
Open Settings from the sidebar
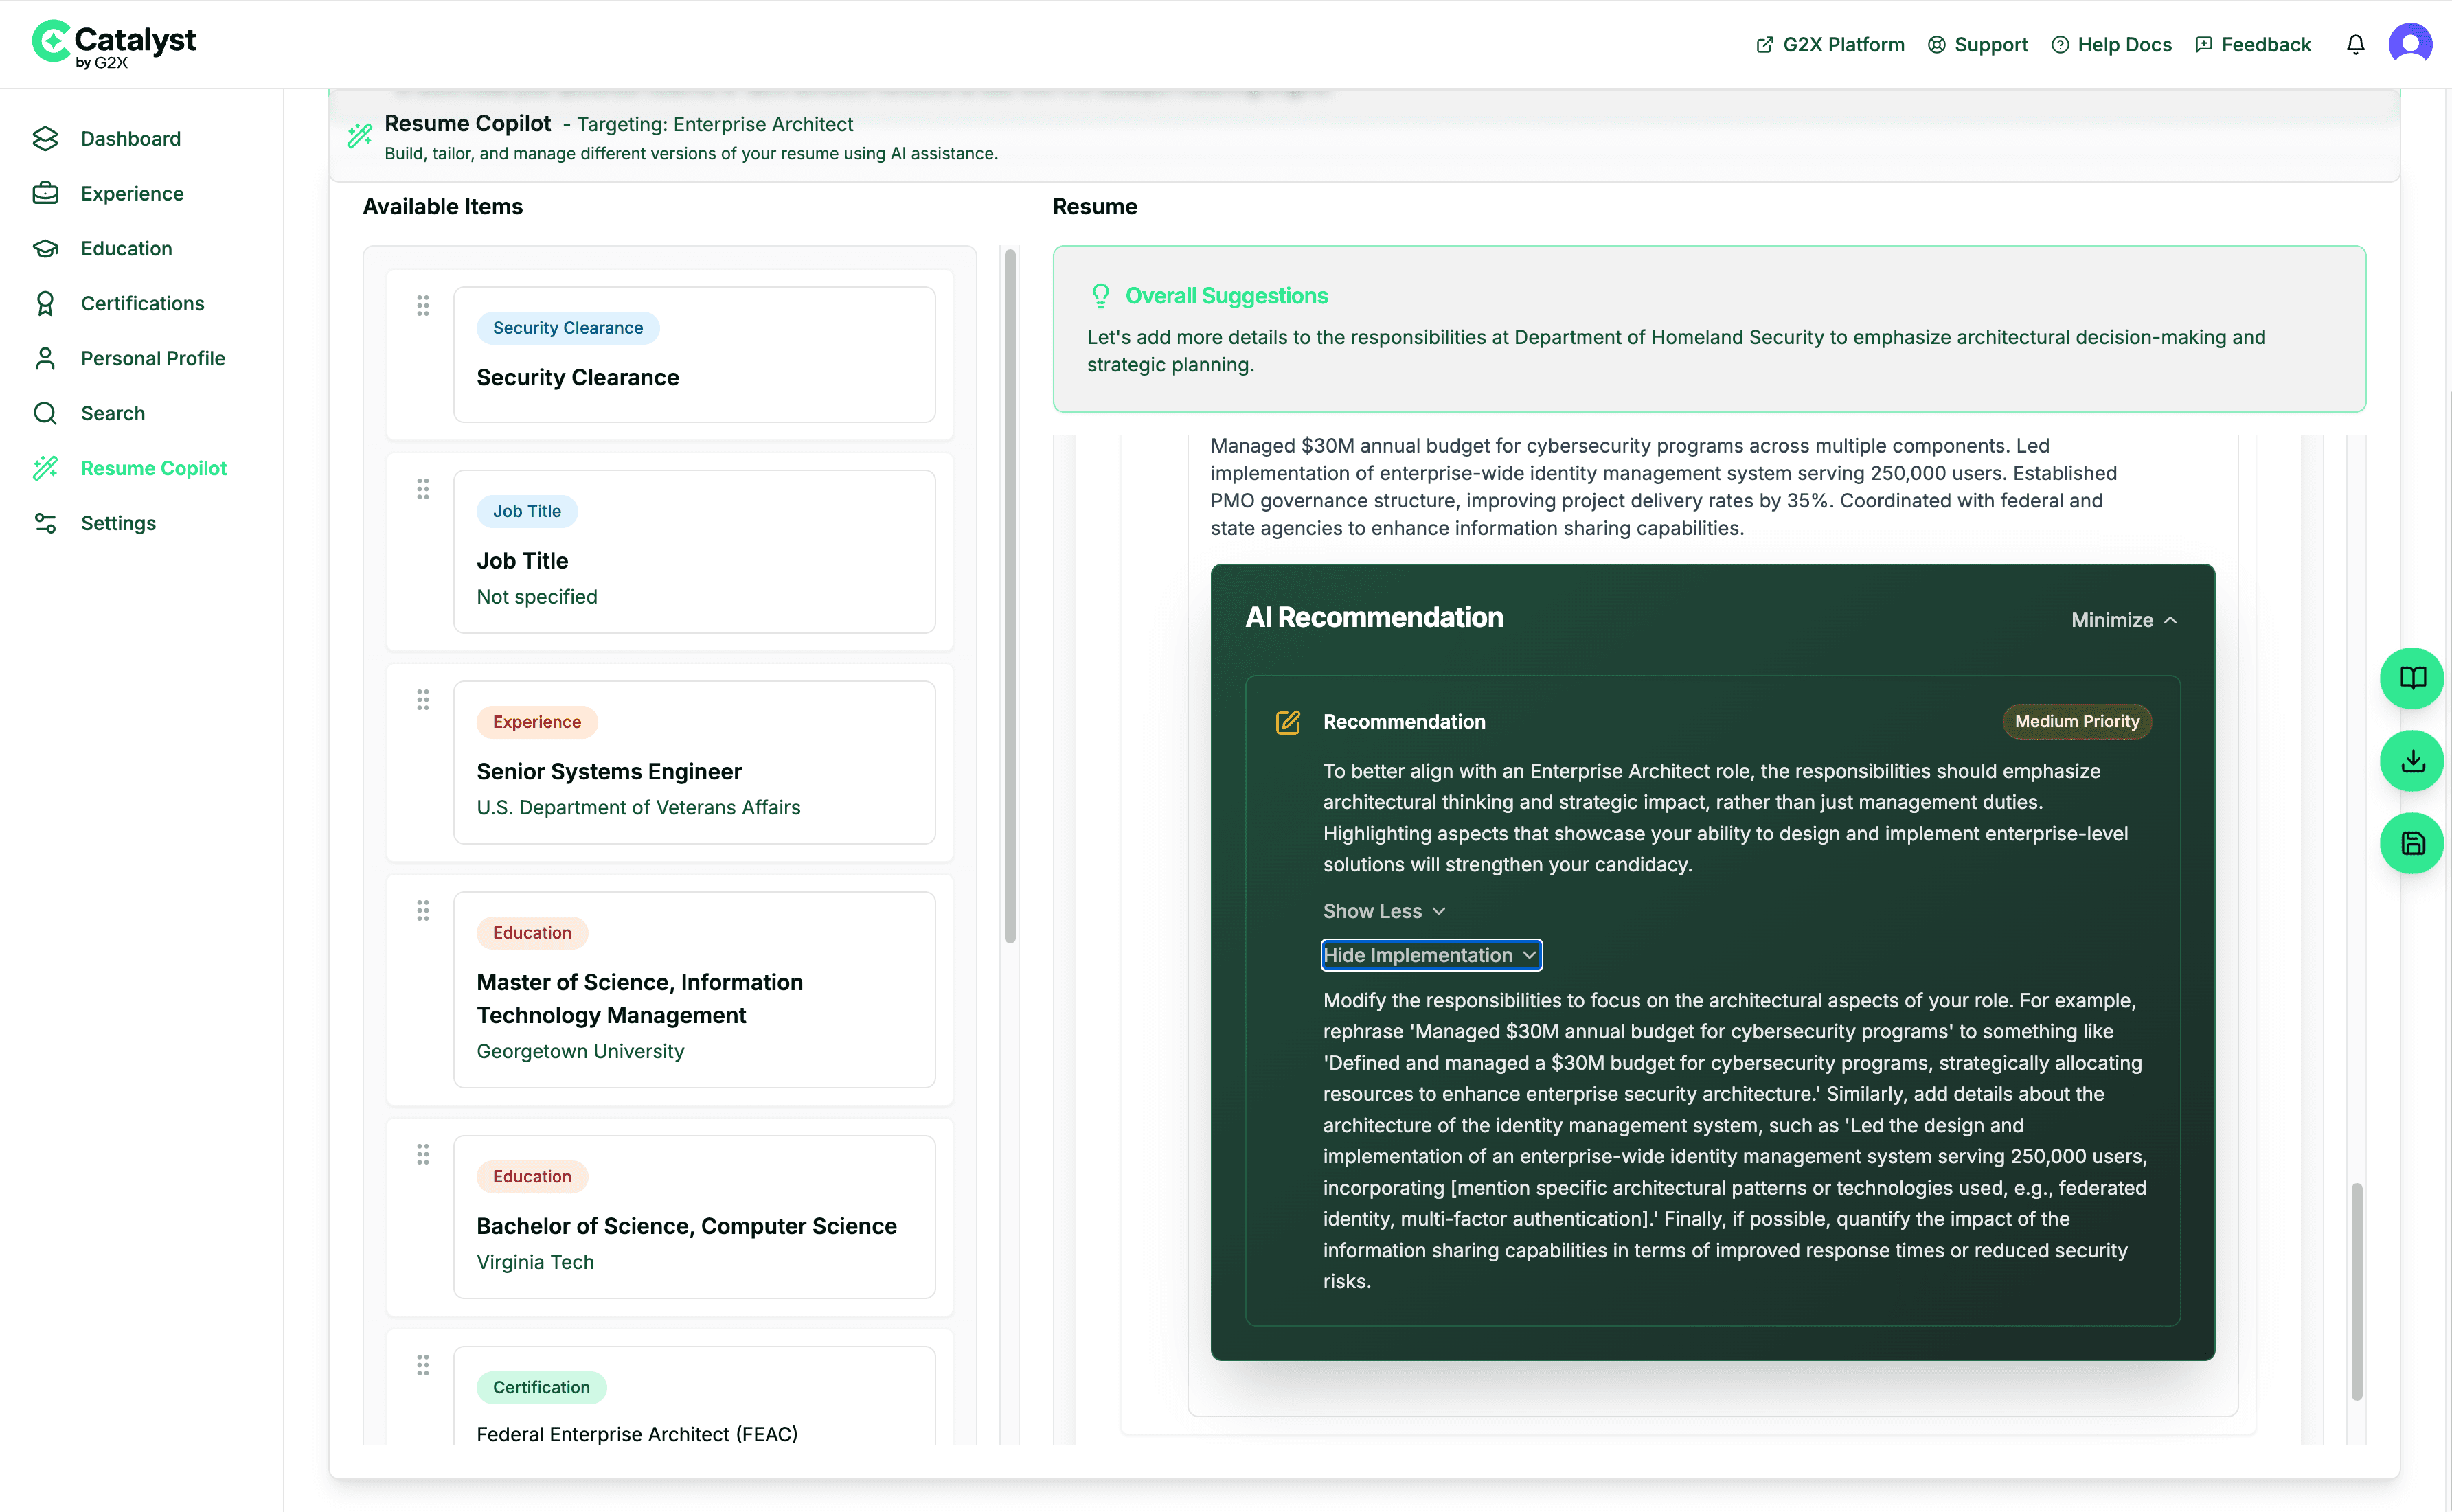tap(119, 523)
